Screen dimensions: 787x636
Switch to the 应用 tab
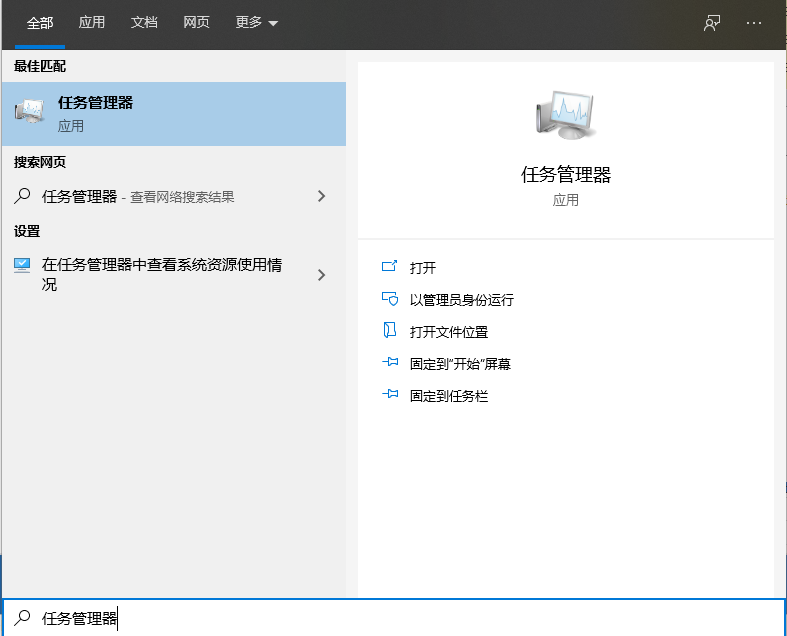tap(92, 23)
